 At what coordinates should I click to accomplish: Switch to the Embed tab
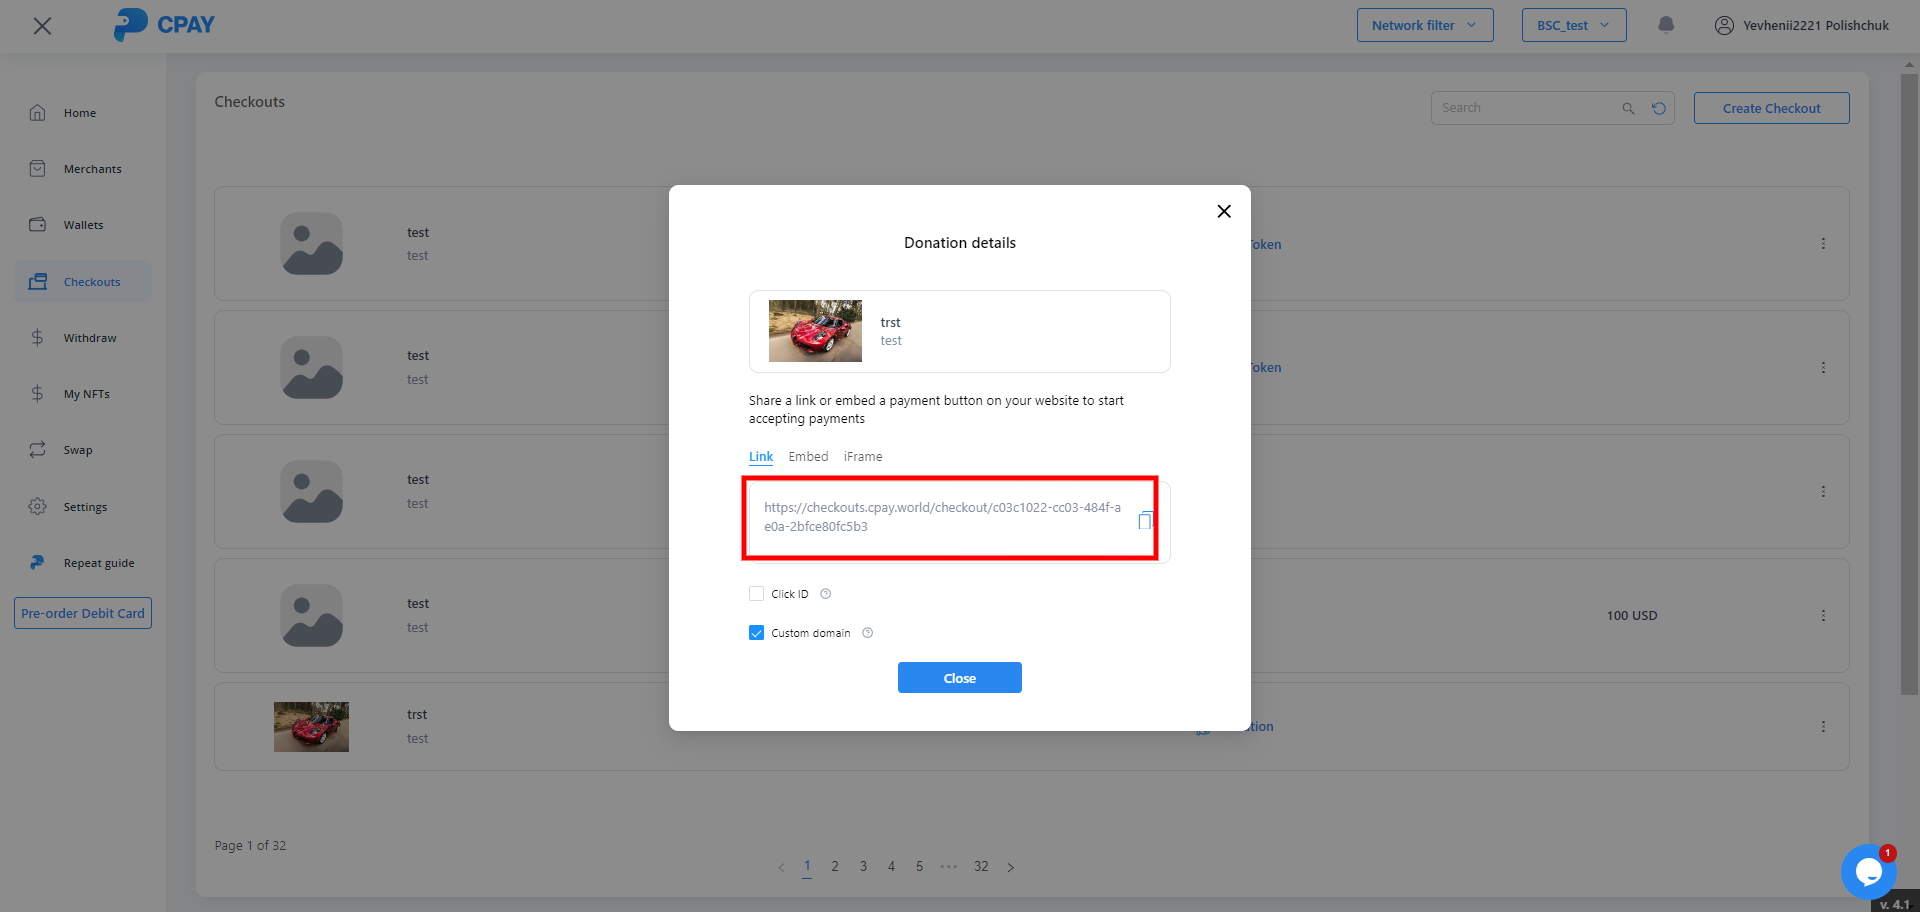point(808,457)
